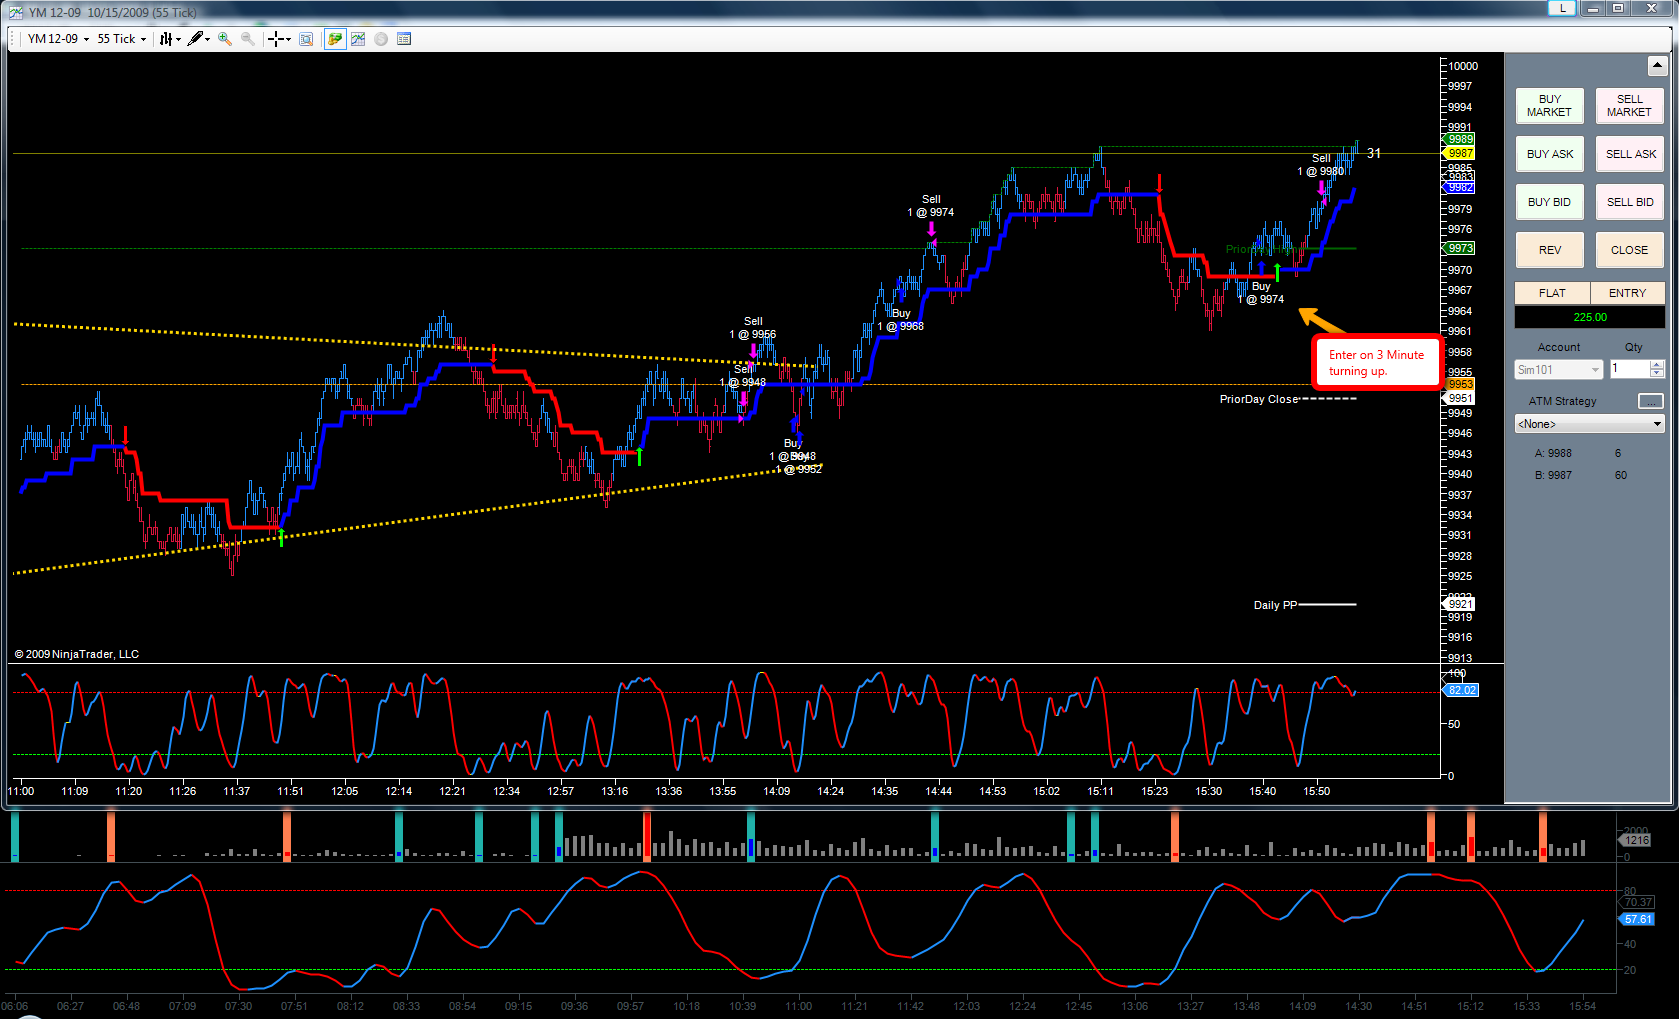The width and height of the screenshot is (1679, 1019).
Task: Click the SELL ASK button
Action: coord(1630,154)
